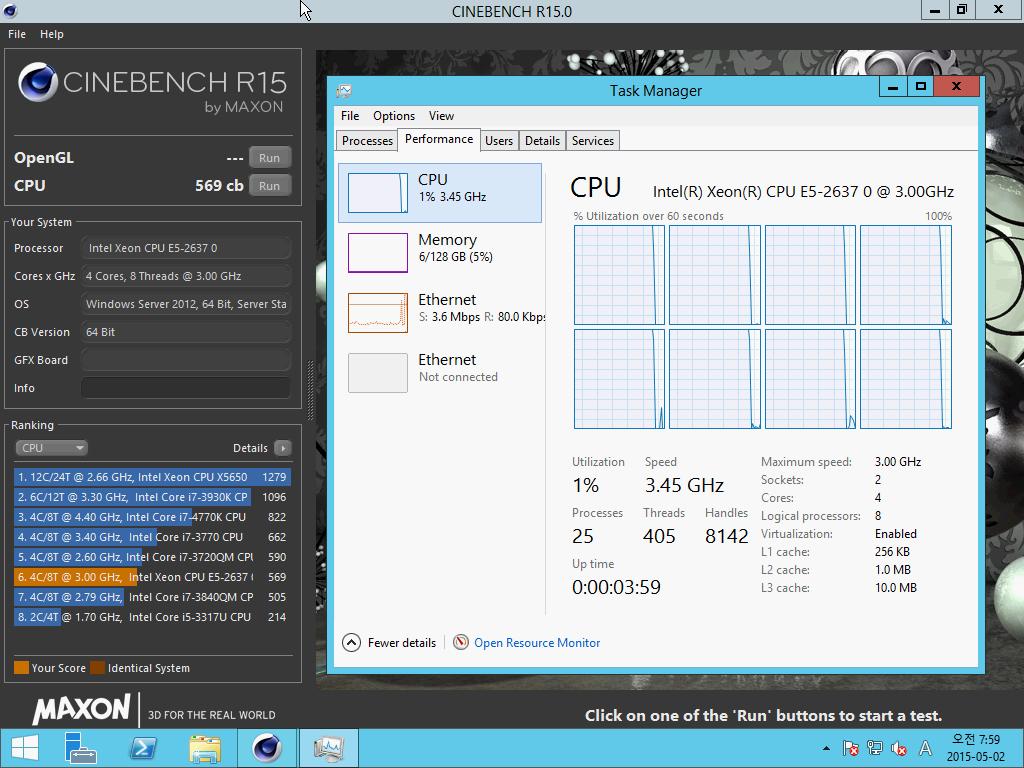The width and height of the screenshot is (1024, 768).
Task: Select ranking entry Intel Core i5-3317U
Action: 152,617
